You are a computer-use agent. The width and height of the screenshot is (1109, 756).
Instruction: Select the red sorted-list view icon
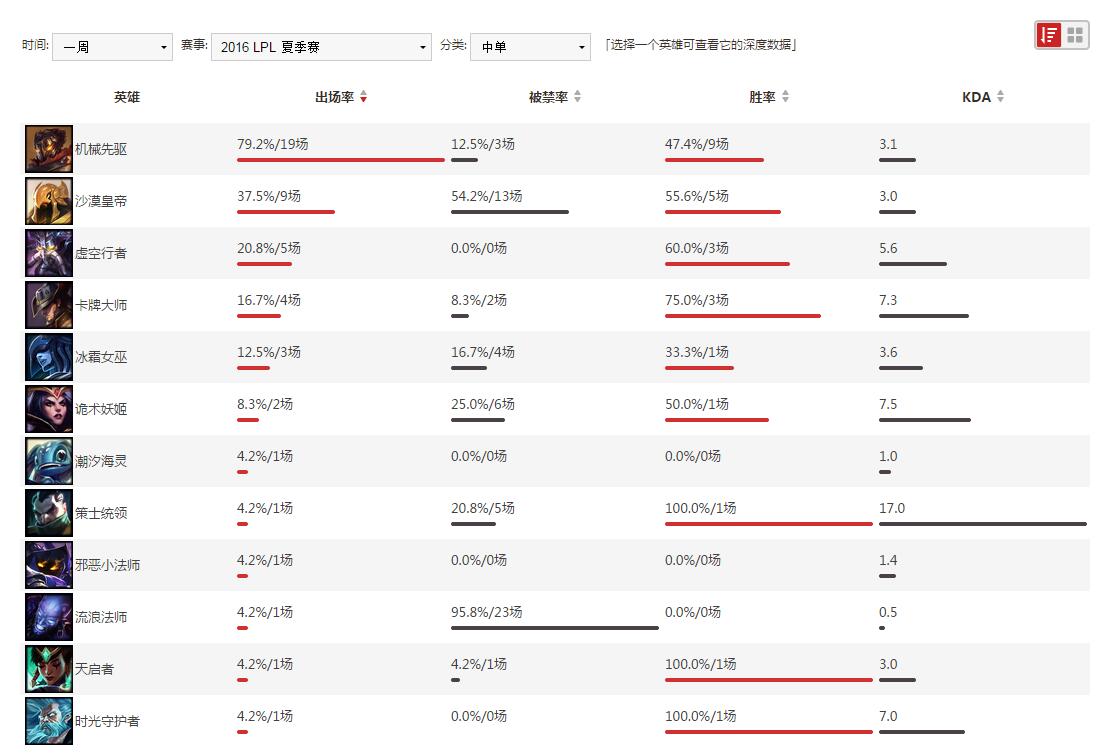1048,34
